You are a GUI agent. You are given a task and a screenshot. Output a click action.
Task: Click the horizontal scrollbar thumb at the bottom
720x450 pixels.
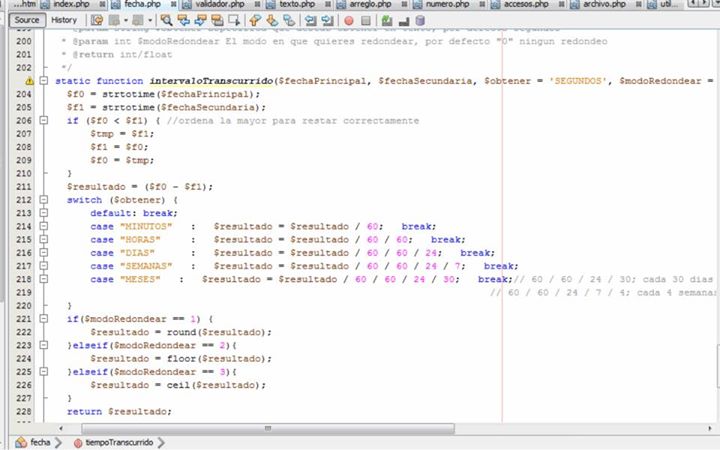pyautogui.click(x=267, y=428)
